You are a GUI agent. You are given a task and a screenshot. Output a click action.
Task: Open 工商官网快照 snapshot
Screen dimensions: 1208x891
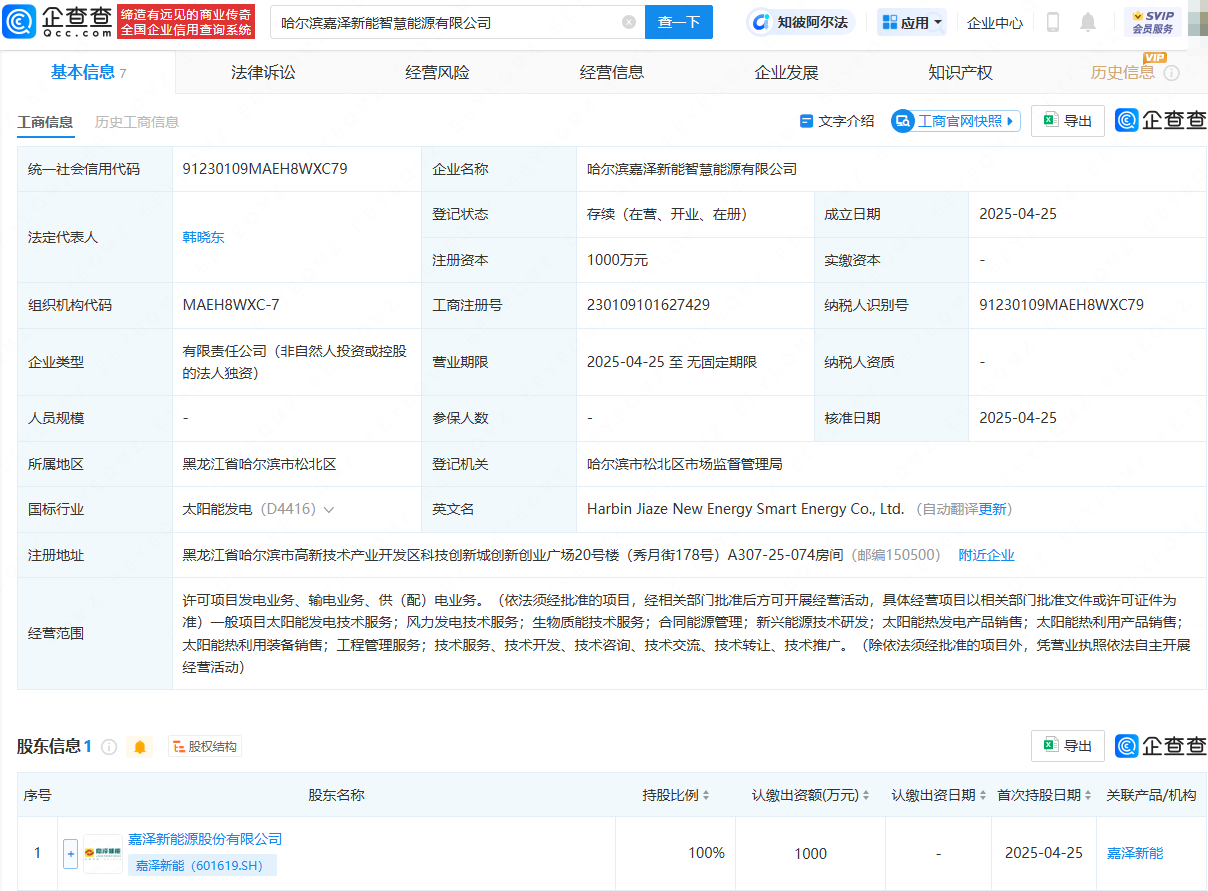(956, 121)
